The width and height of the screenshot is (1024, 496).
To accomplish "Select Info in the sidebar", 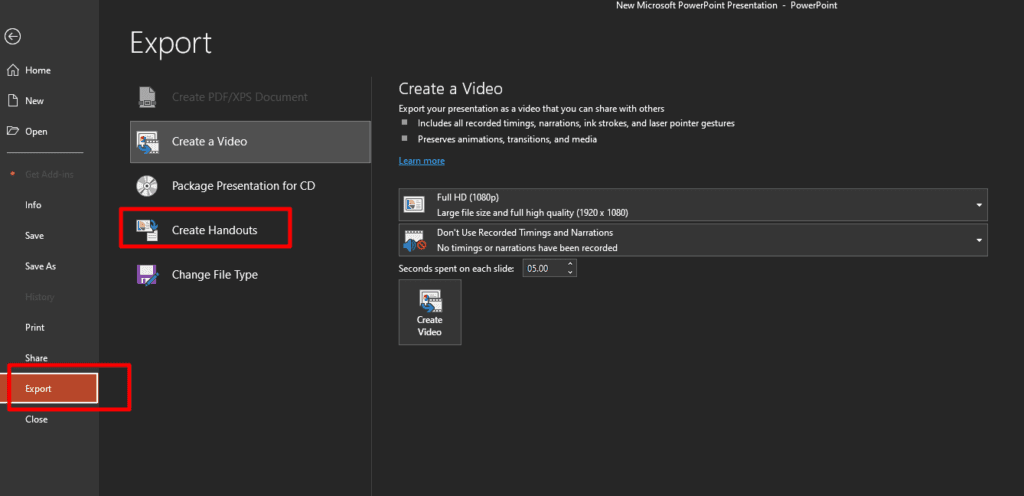I will [33, 204].
